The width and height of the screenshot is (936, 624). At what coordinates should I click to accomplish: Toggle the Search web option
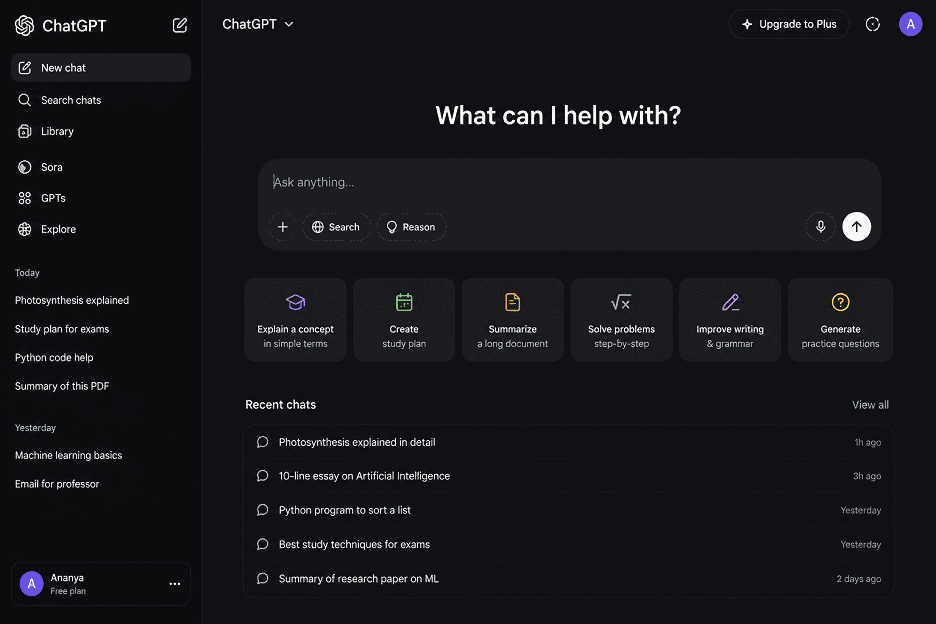(x=336, y=227)
